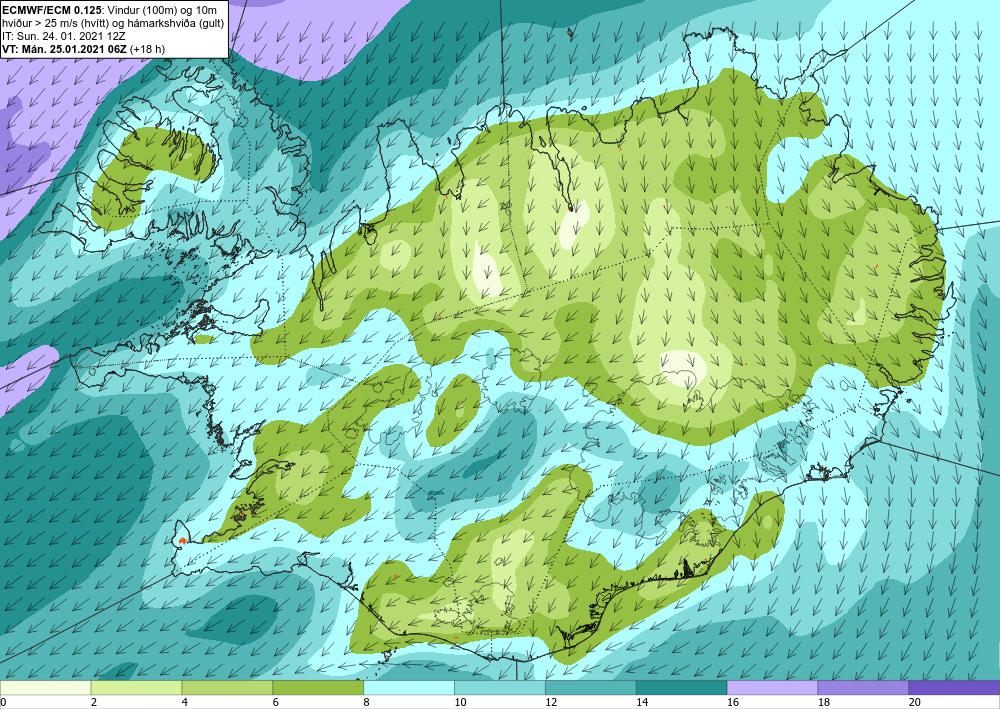
Task: Click the "hviður > 25 m/s (hvítt)" text line
Action: (56, 23)
